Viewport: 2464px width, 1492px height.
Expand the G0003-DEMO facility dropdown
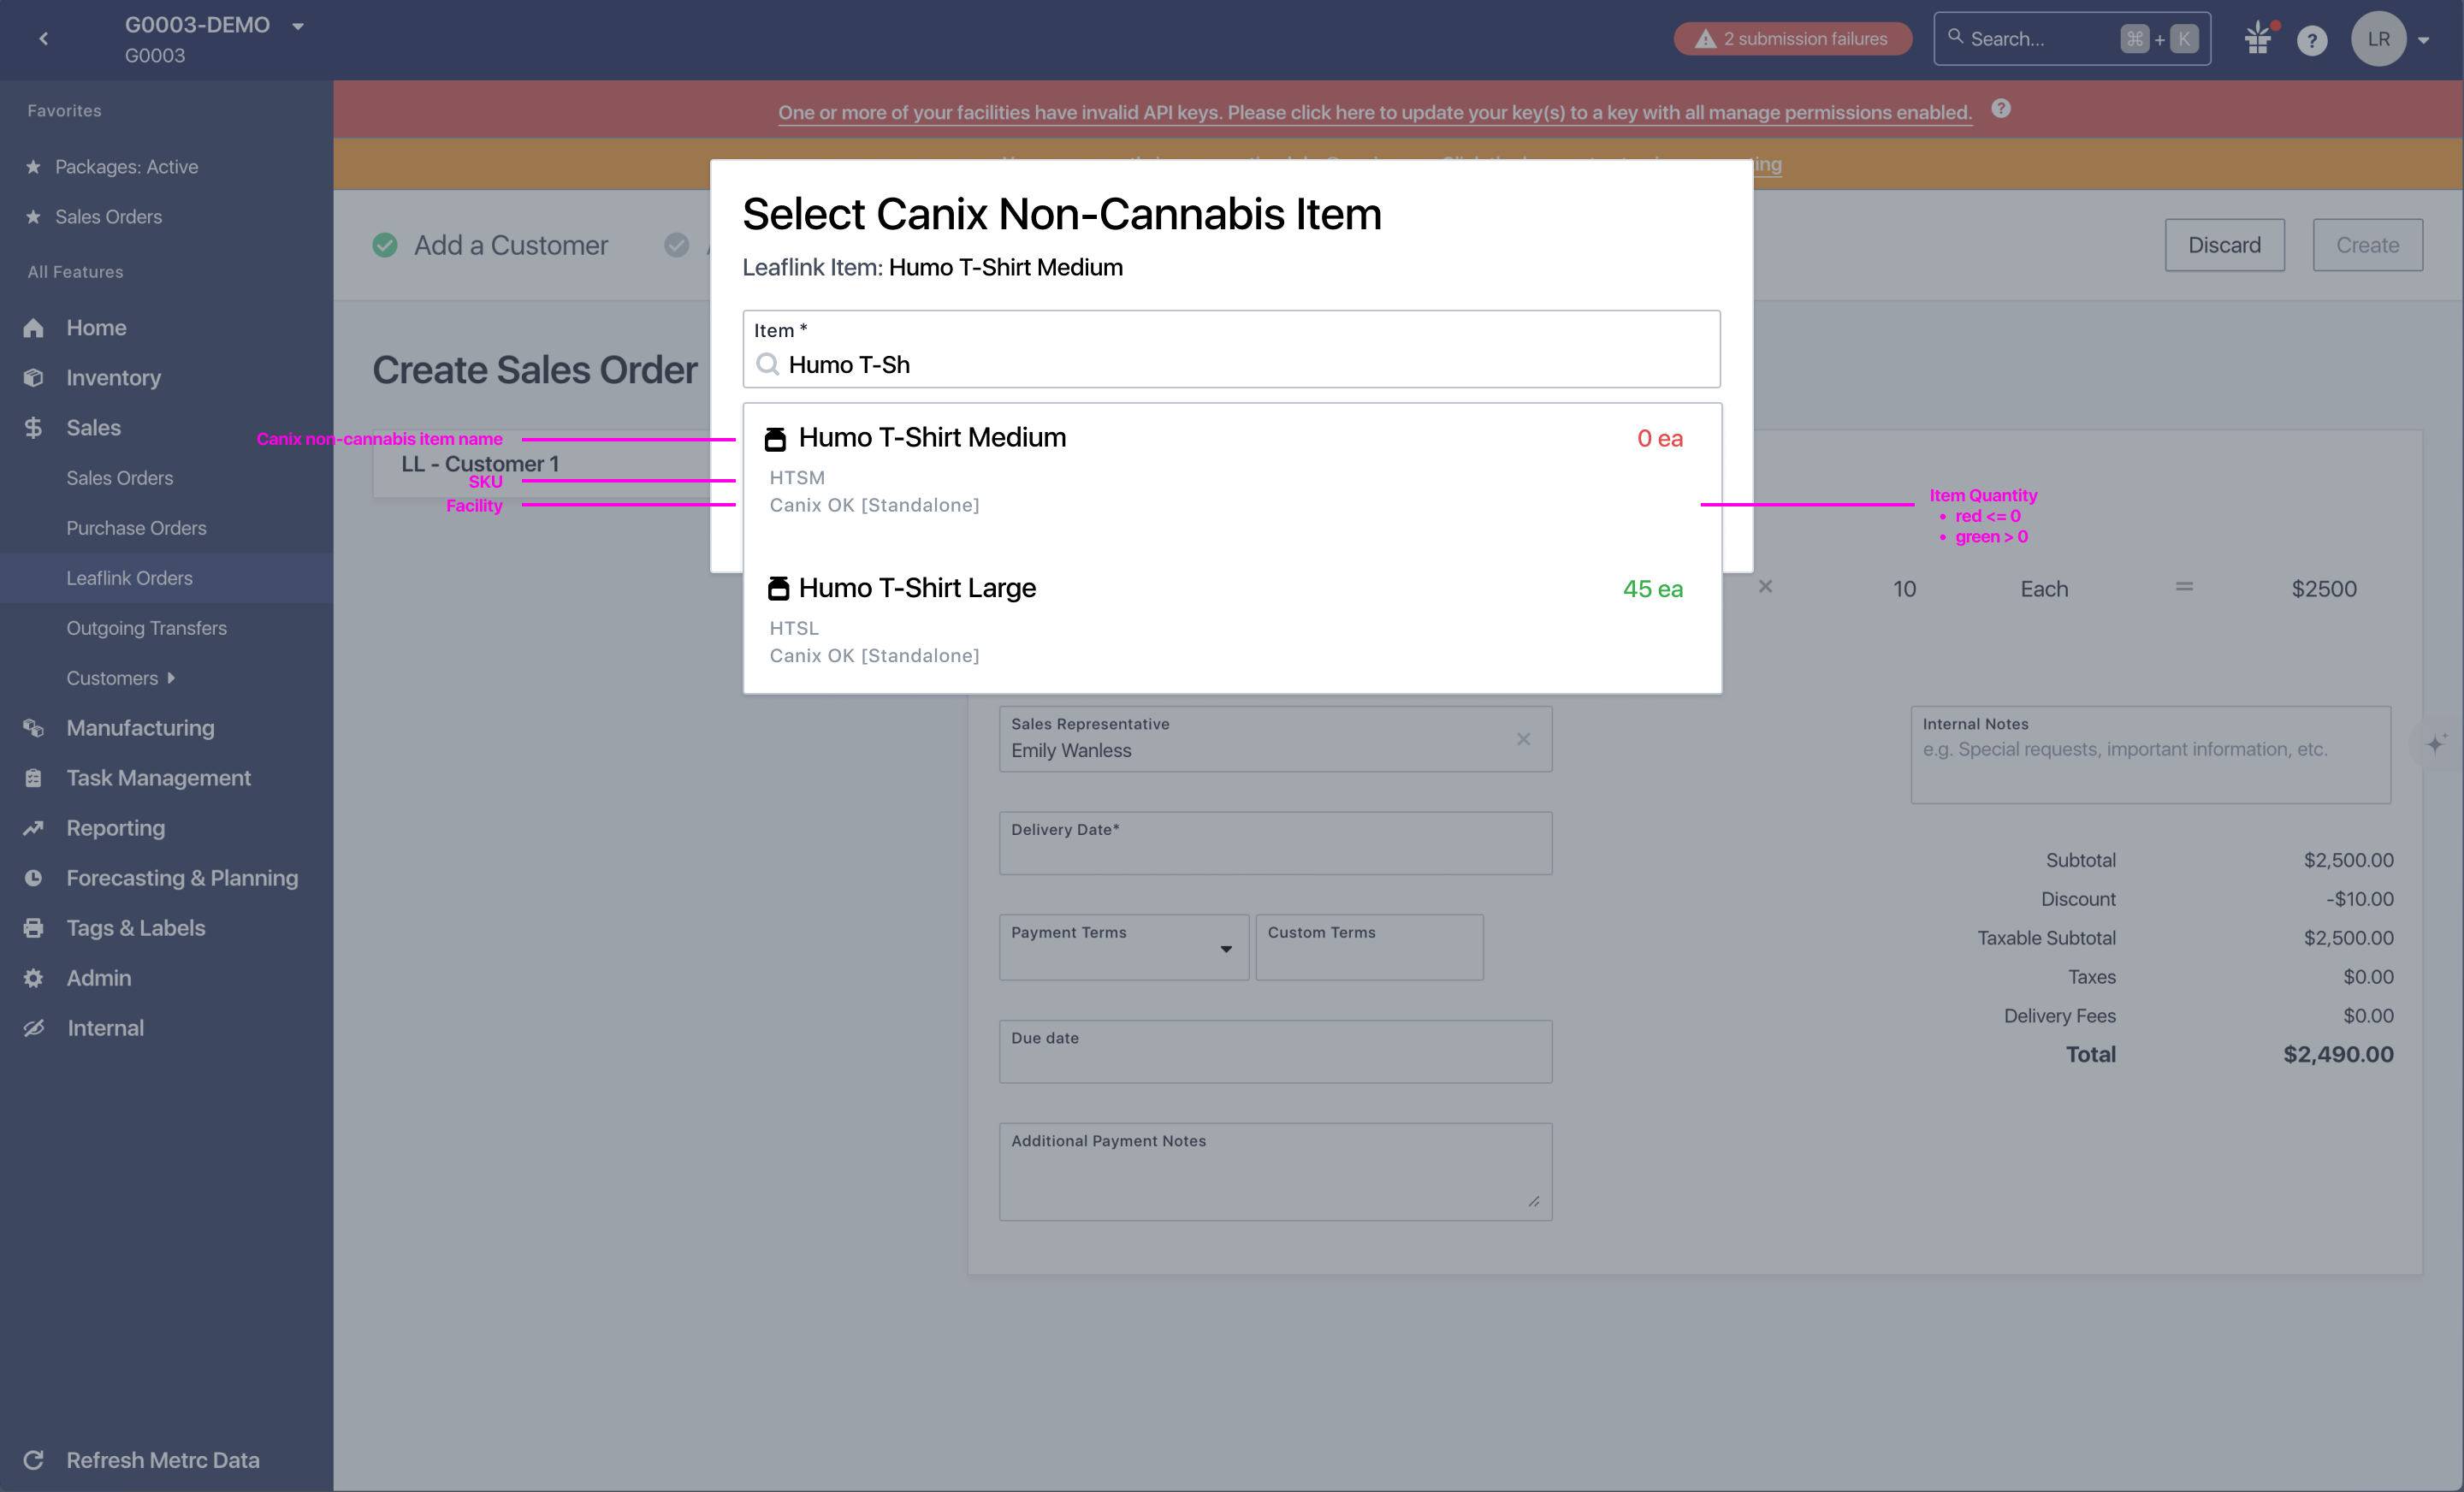coord(297,26)
